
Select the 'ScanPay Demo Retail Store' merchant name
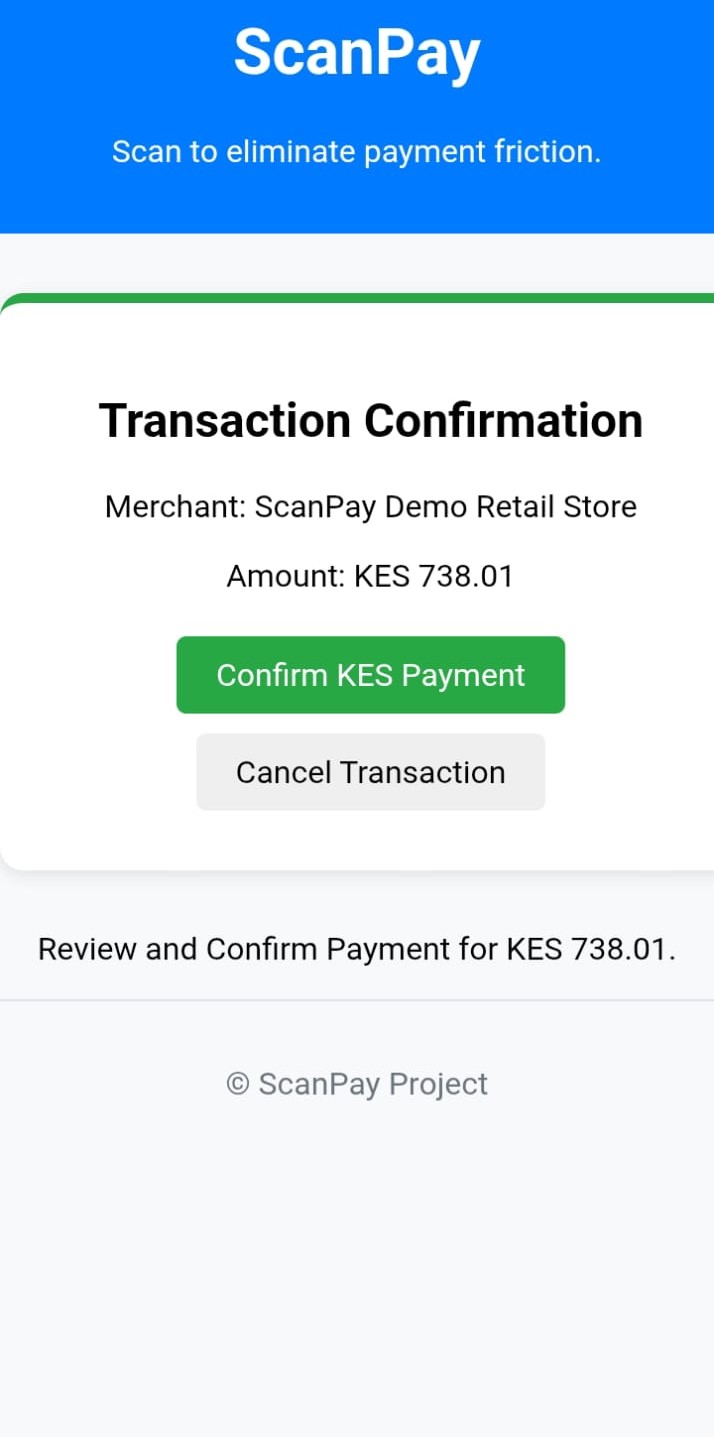point(445,507)
